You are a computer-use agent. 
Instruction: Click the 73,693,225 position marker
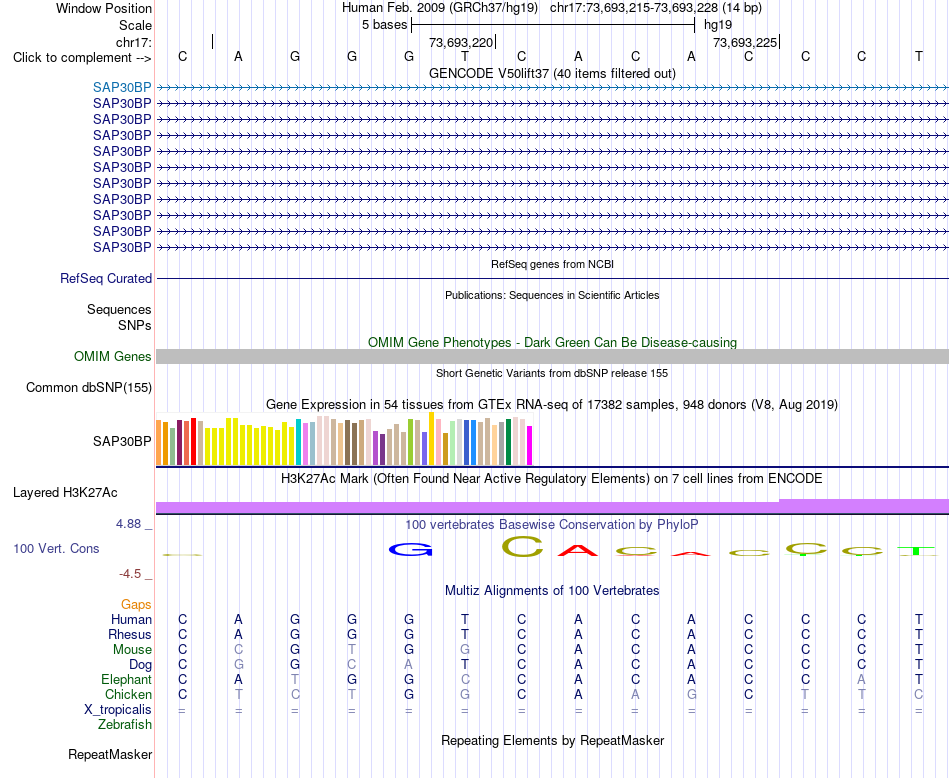745,42
